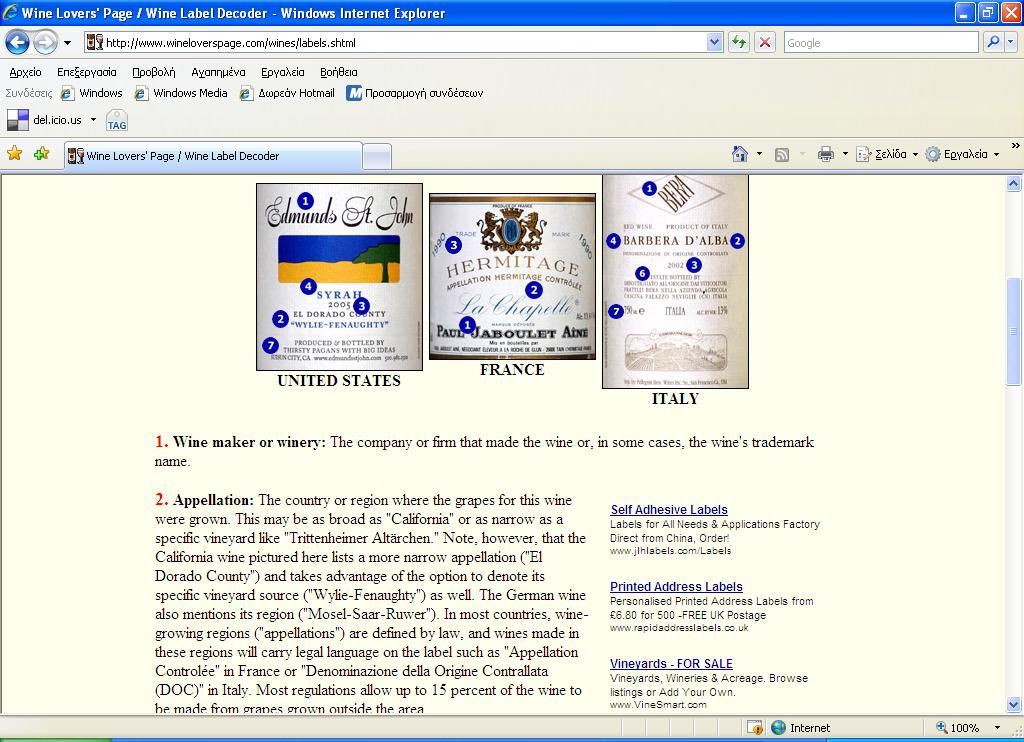Click the Windows link in the links bar

[91, 93]
